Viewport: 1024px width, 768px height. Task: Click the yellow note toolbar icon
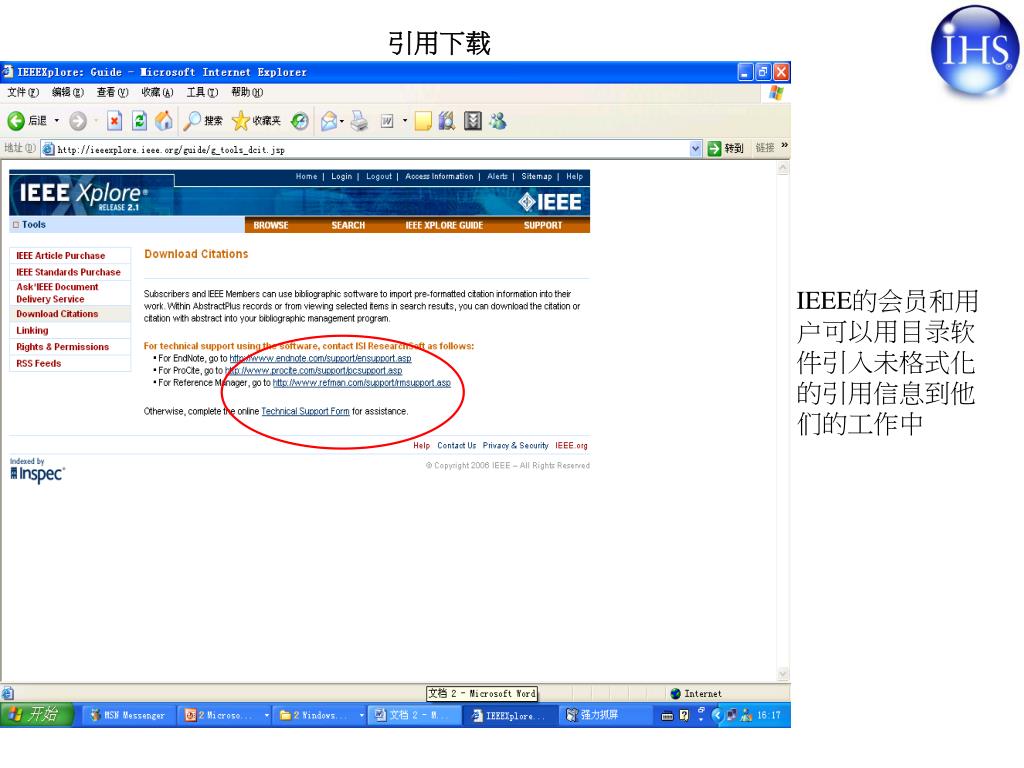pos(423,121)
